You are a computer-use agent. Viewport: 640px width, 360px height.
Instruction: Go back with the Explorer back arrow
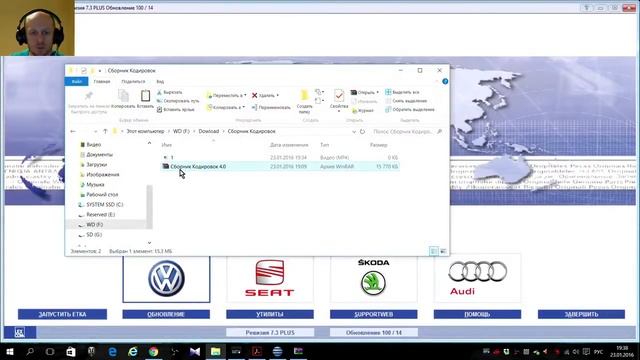pyautogui.click(x=73, y=131)
